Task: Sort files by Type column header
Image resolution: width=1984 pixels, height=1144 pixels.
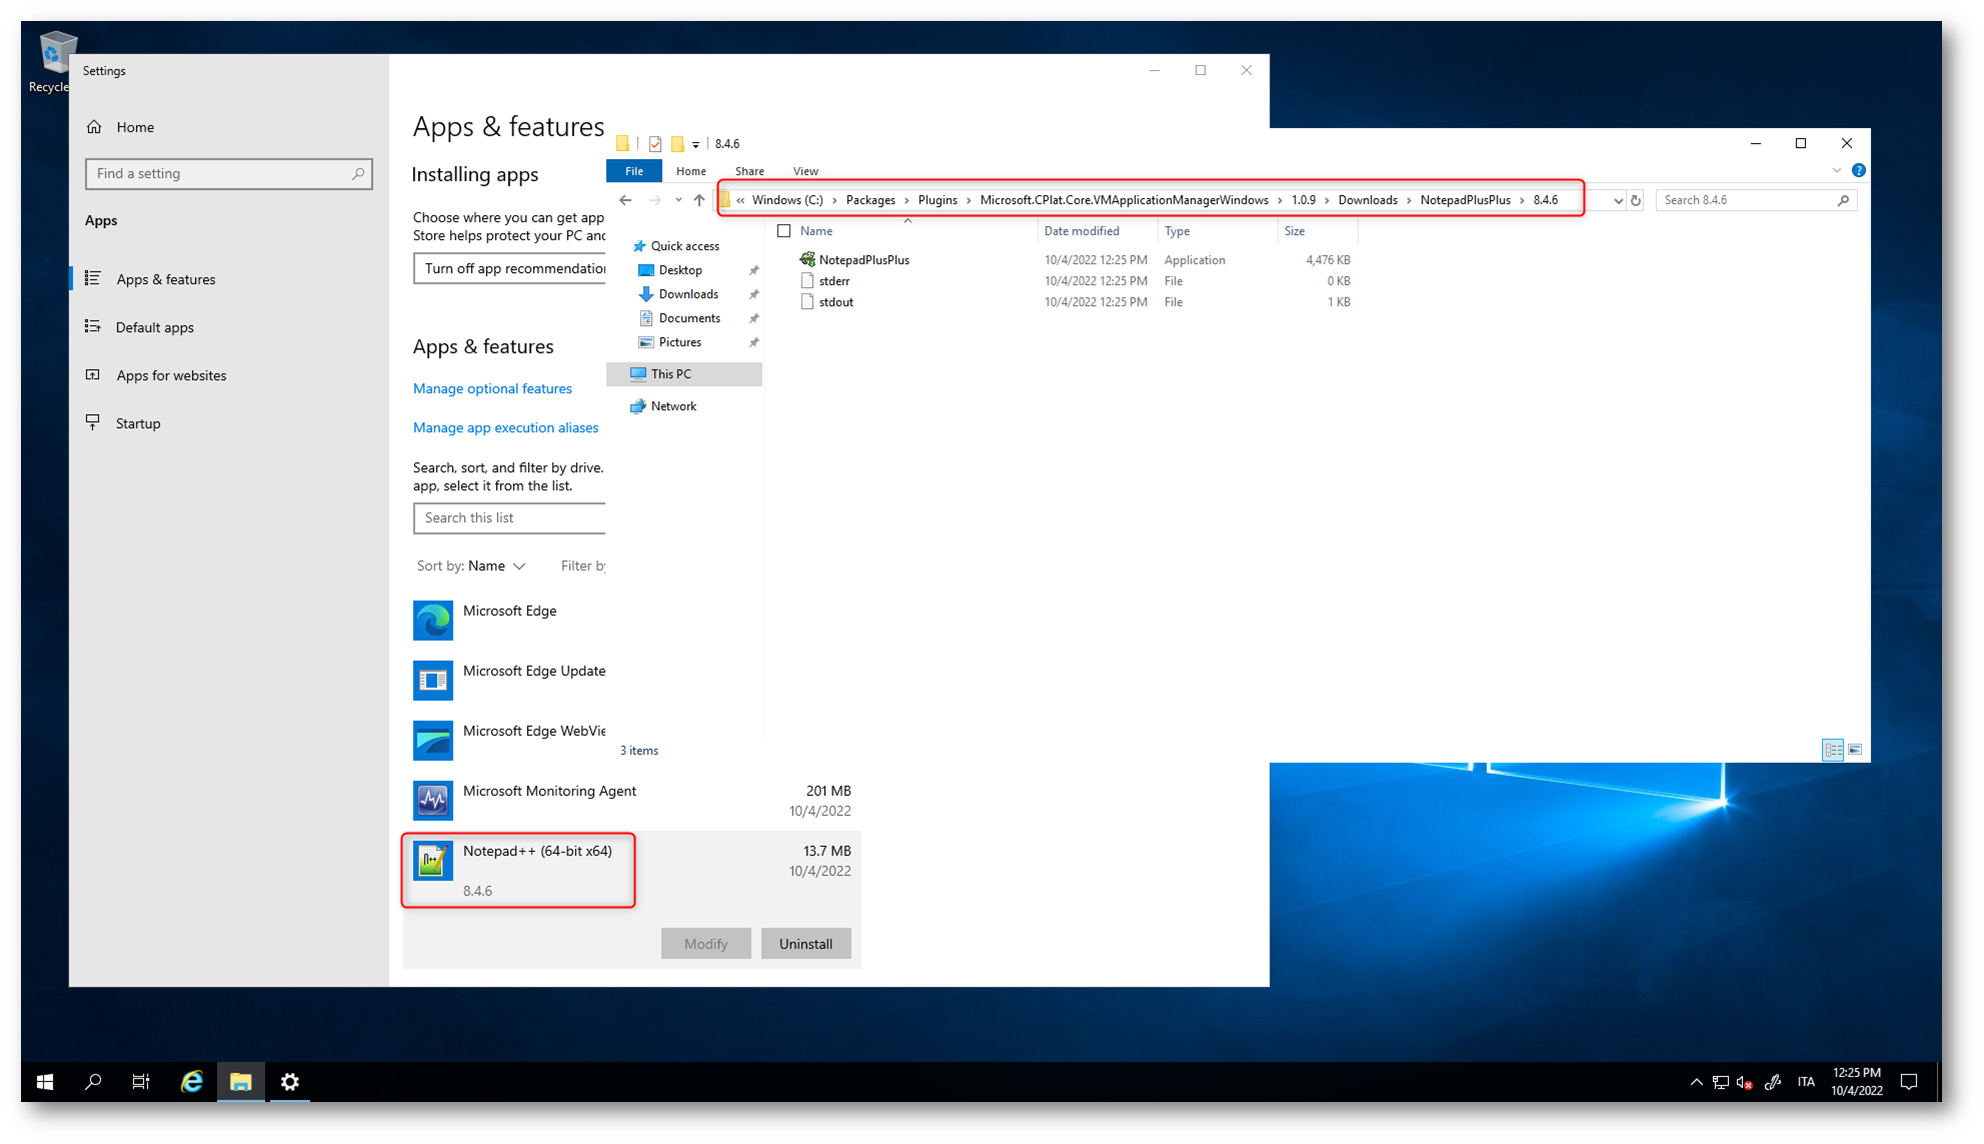Action: [x=1217, y=231]
